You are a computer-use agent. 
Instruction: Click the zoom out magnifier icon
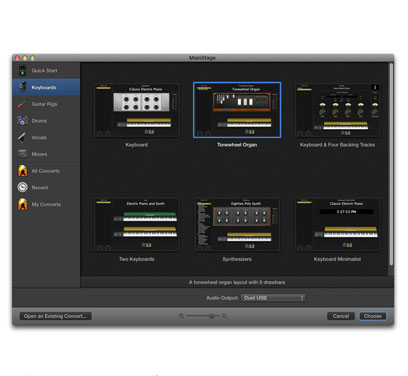pyautogui.click(x=181, y=315)
